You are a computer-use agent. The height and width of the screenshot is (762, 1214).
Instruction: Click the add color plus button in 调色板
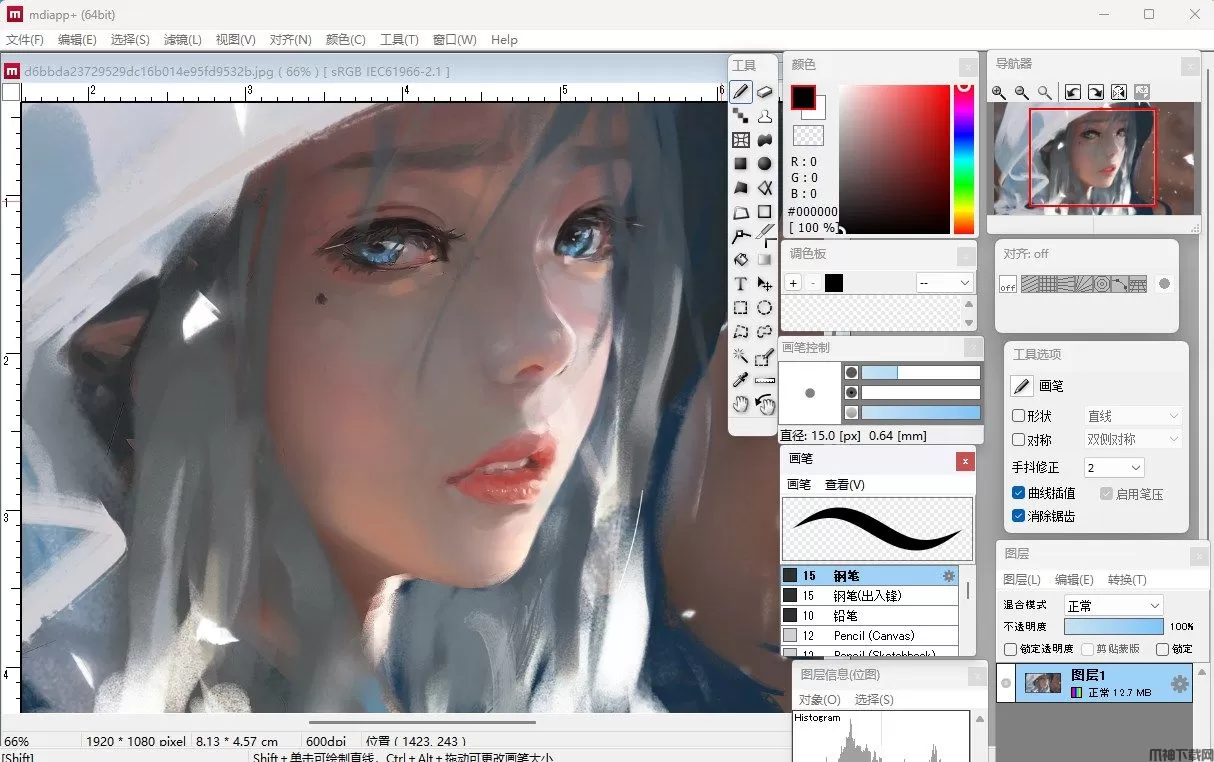[793, 283]
